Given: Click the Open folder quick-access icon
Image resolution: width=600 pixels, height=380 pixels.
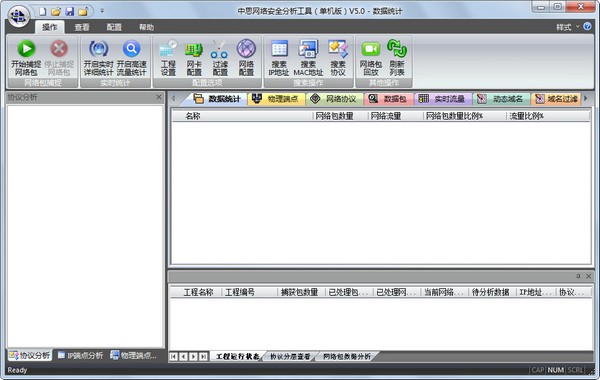Looking at the screenshot, I should (56, 11).
